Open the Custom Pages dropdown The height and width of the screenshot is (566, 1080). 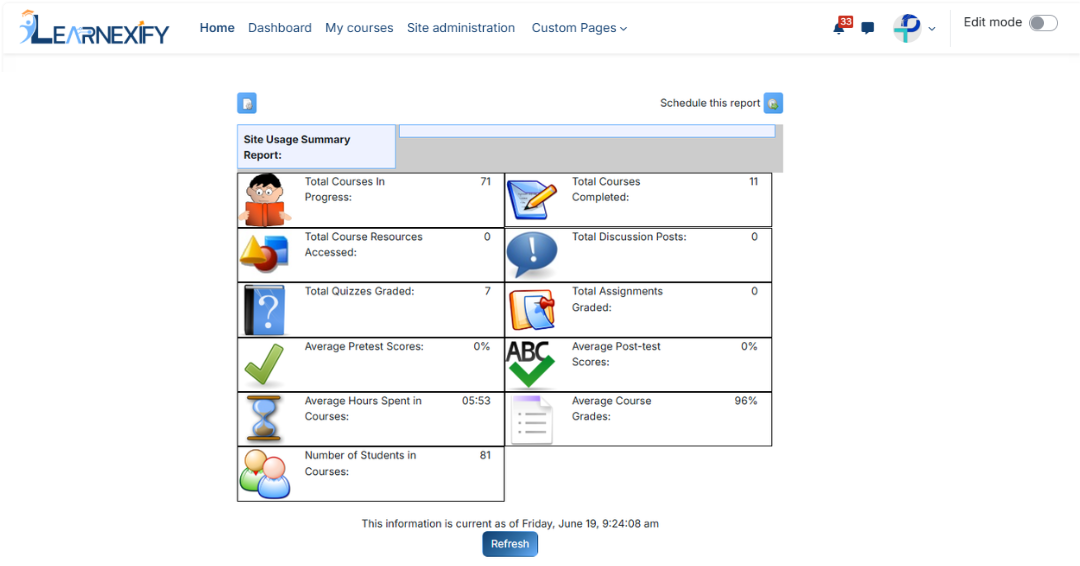click(579, 28)
